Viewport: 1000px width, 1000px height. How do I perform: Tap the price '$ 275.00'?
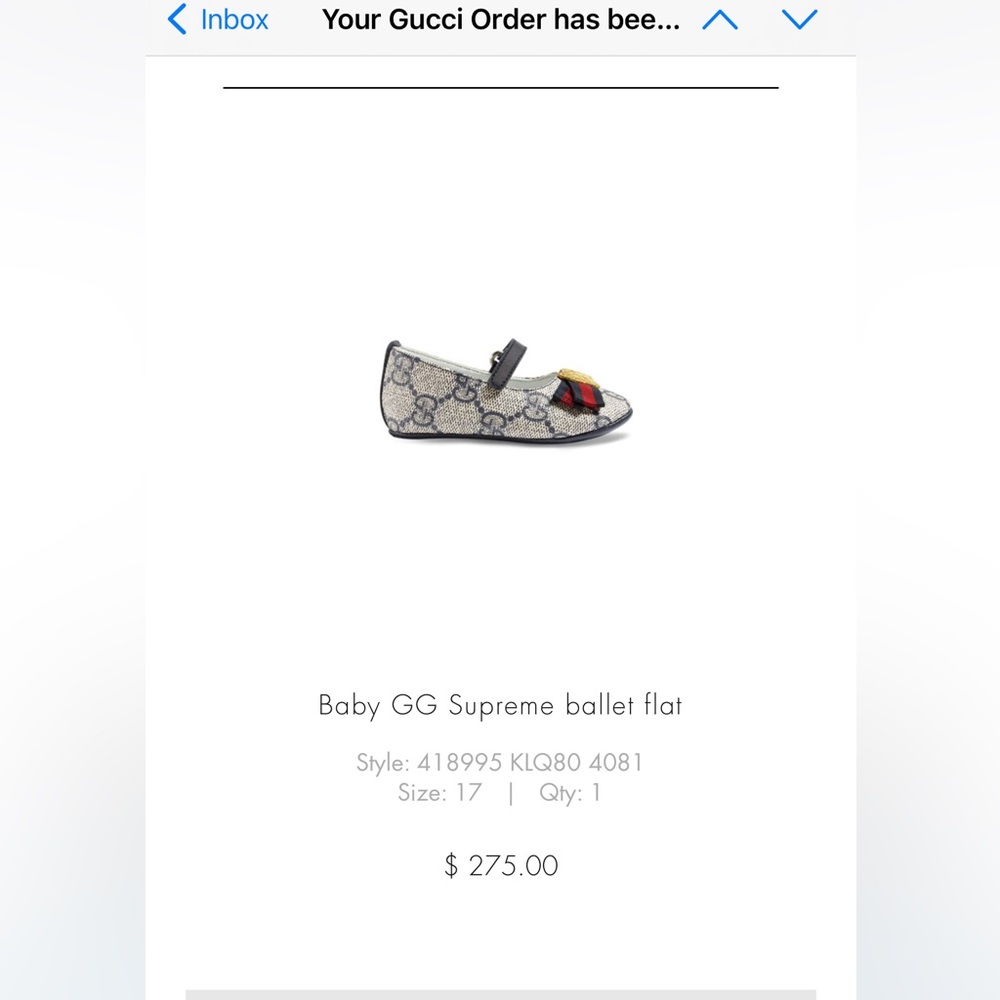click(x=502, y=866)
